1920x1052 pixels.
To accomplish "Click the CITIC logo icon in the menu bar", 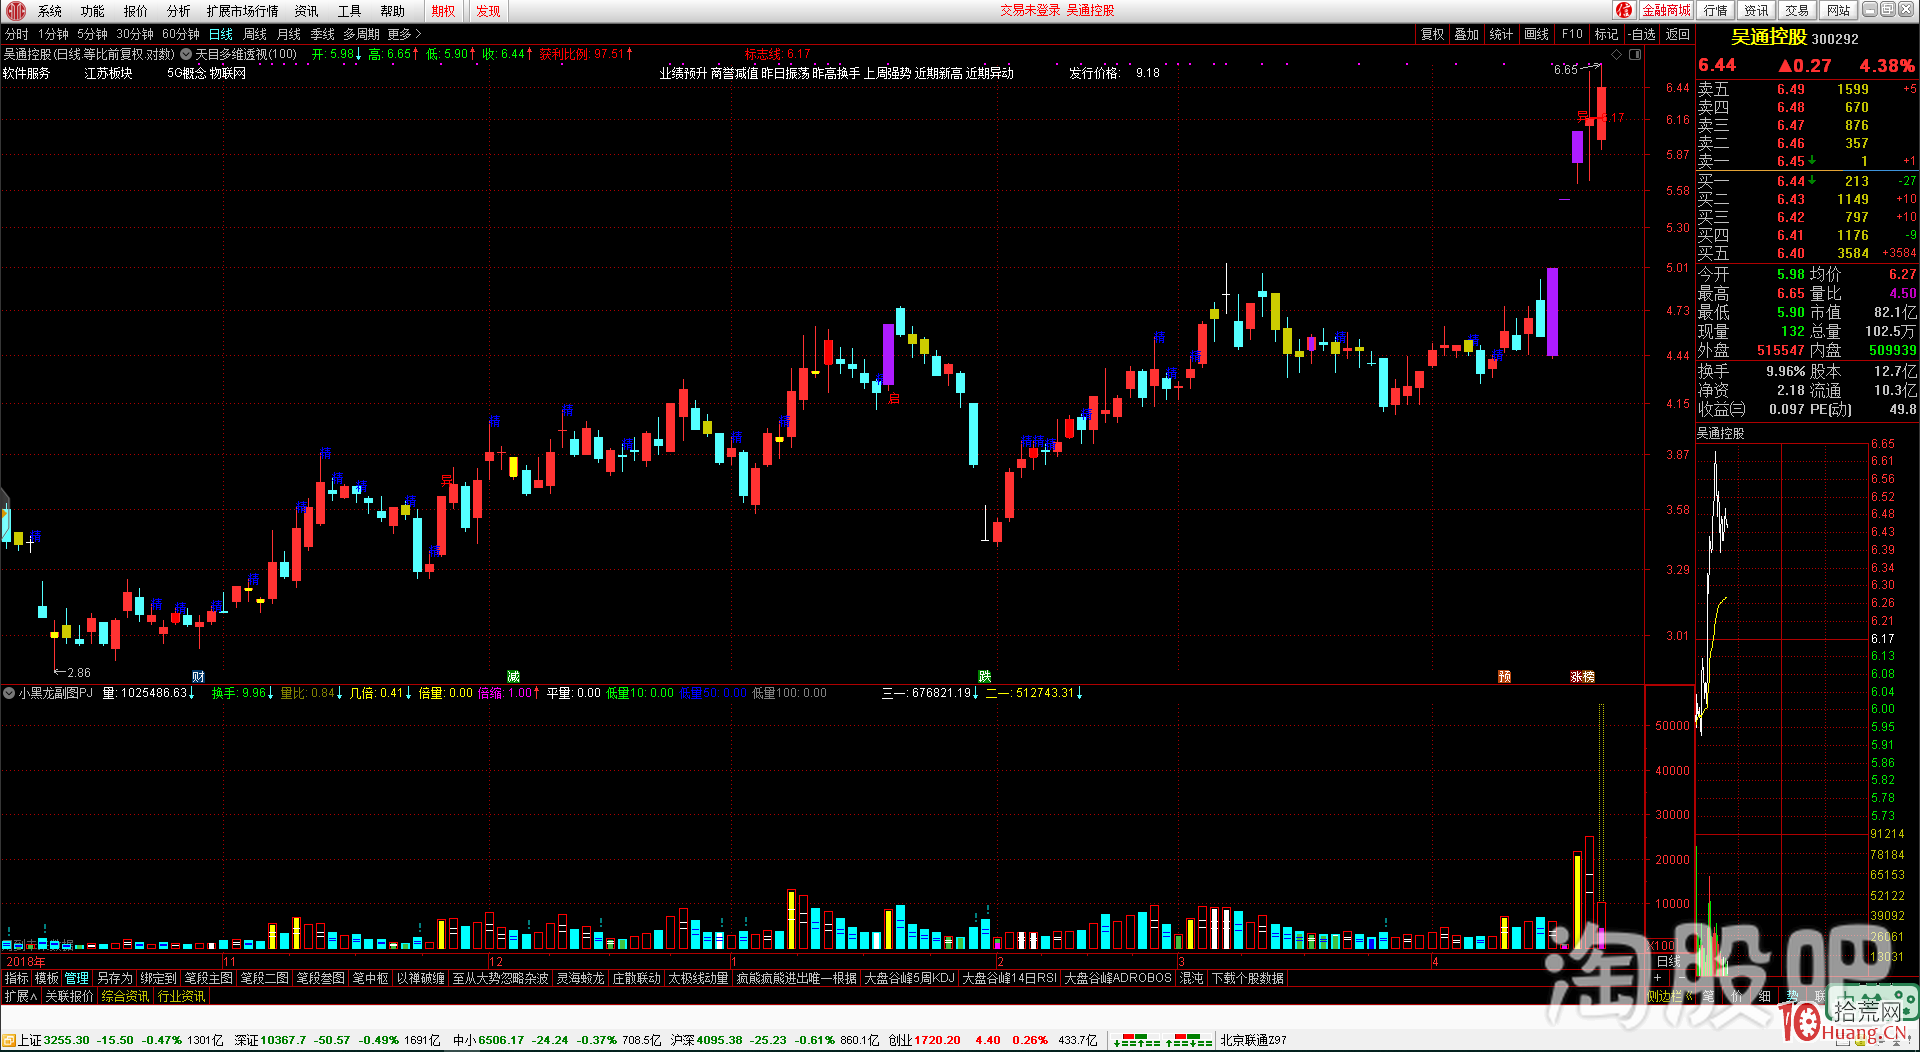I will pos(16,11).
